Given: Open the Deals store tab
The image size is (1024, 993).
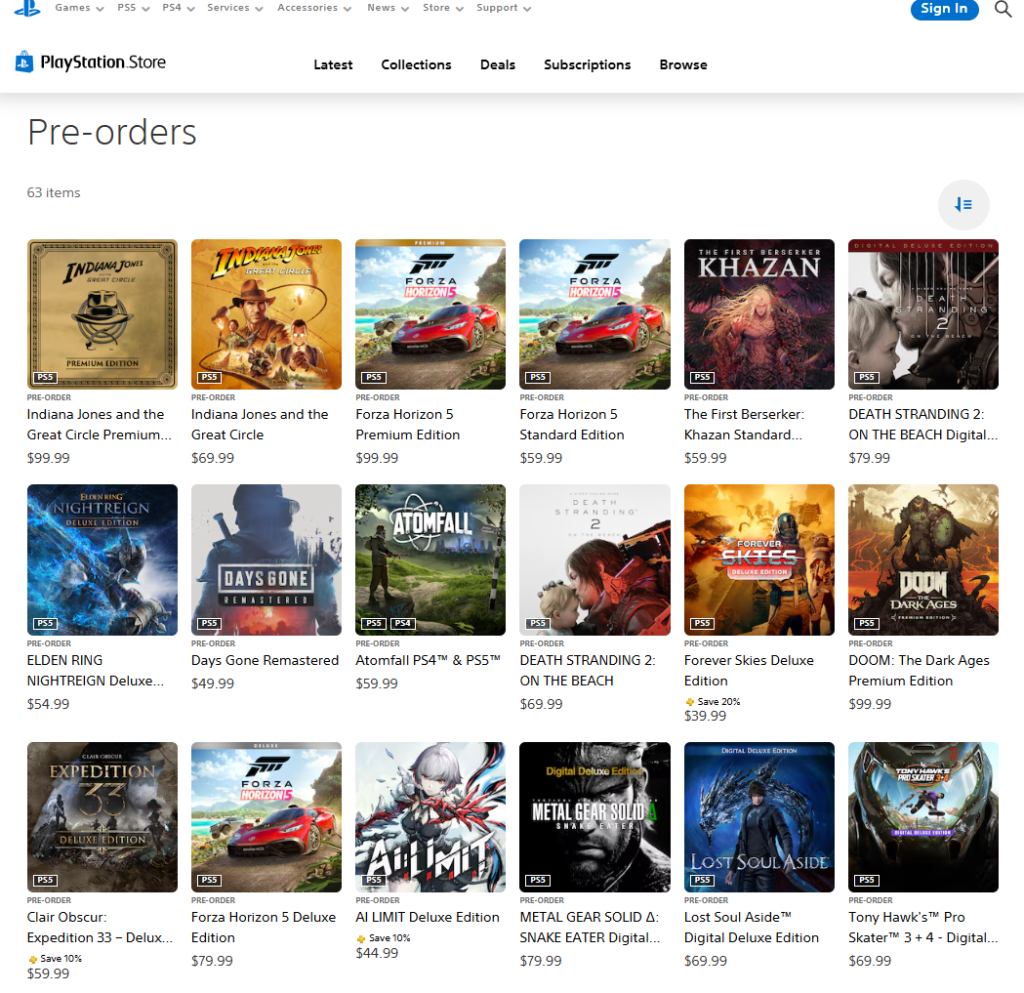Looking at the screenshot, I should point(498,65).
